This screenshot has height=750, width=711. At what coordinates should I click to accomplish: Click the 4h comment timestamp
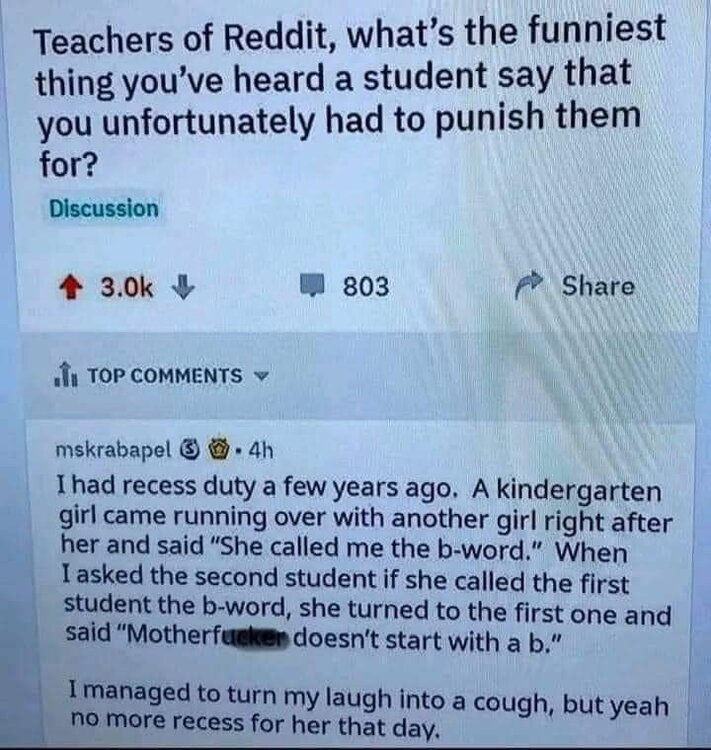point(261,450)
